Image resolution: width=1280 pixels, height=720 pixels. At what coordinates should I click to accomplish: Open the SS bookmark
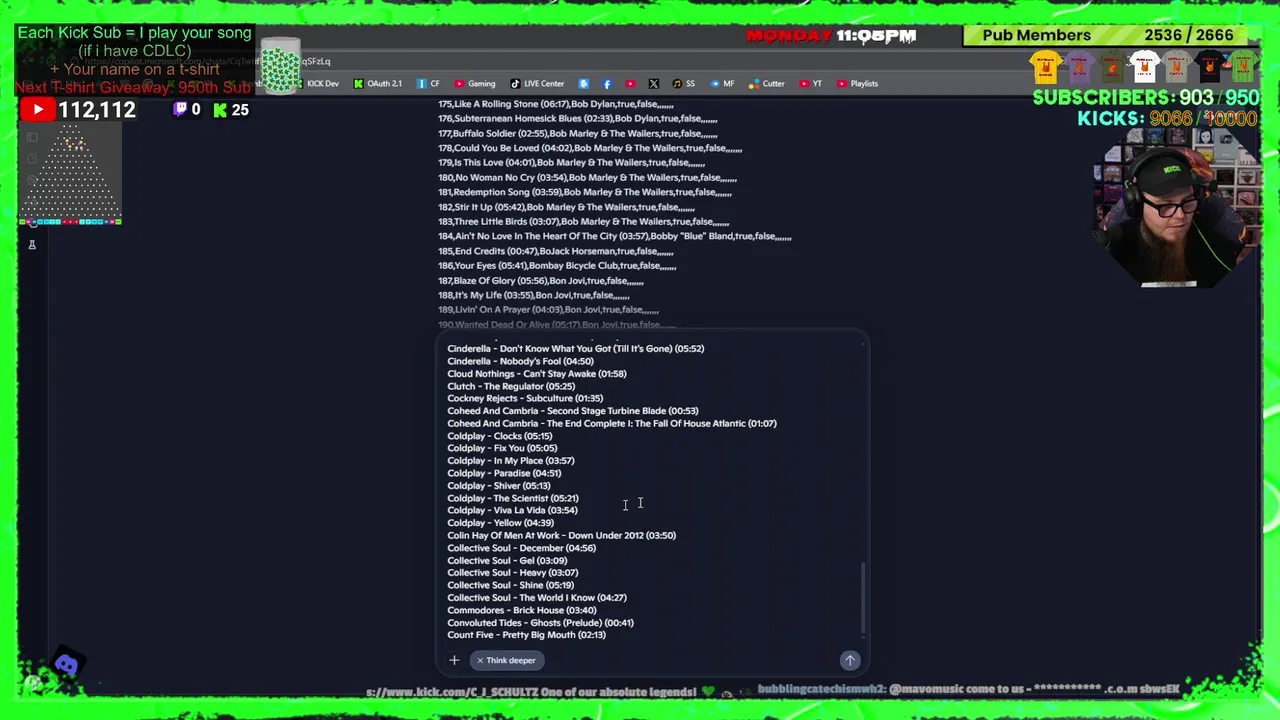point(684,84)
